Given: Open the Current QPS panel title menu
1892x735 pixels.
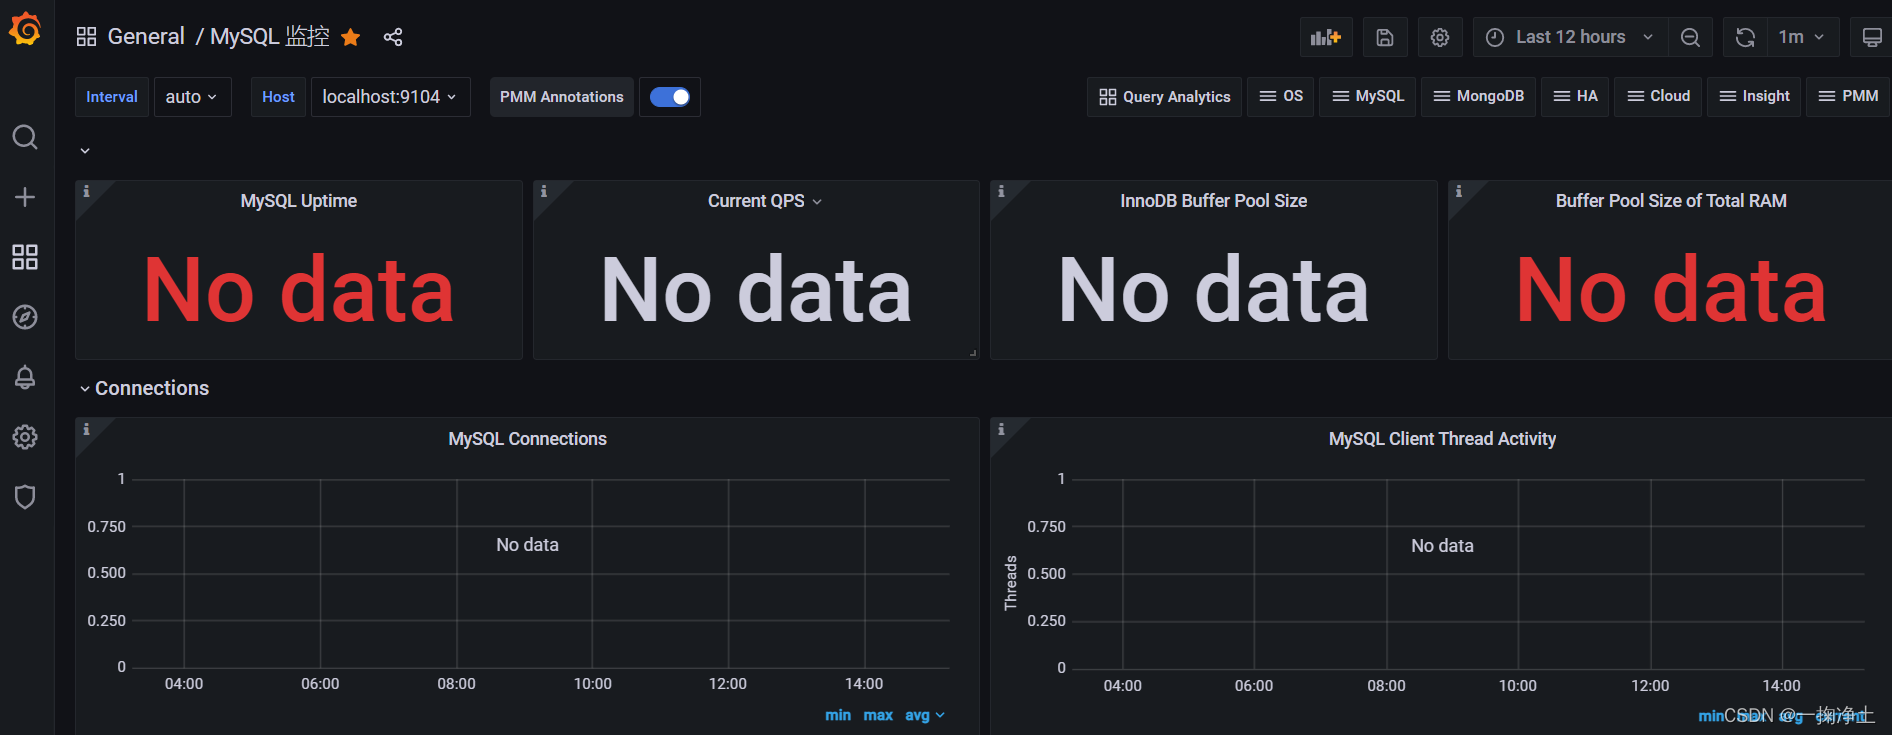Looking at the screenshot, I should click(x=765, y=201).
